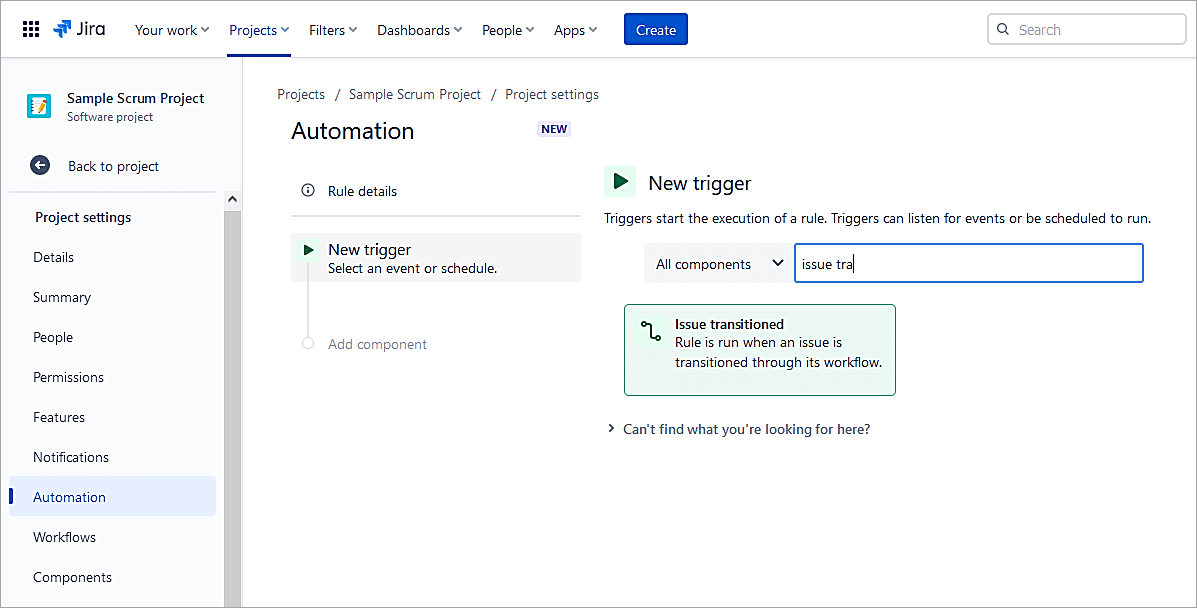Screen dimensions: 1197x608
Task: Click the Rule details info icon
Action: click(308, 191)
